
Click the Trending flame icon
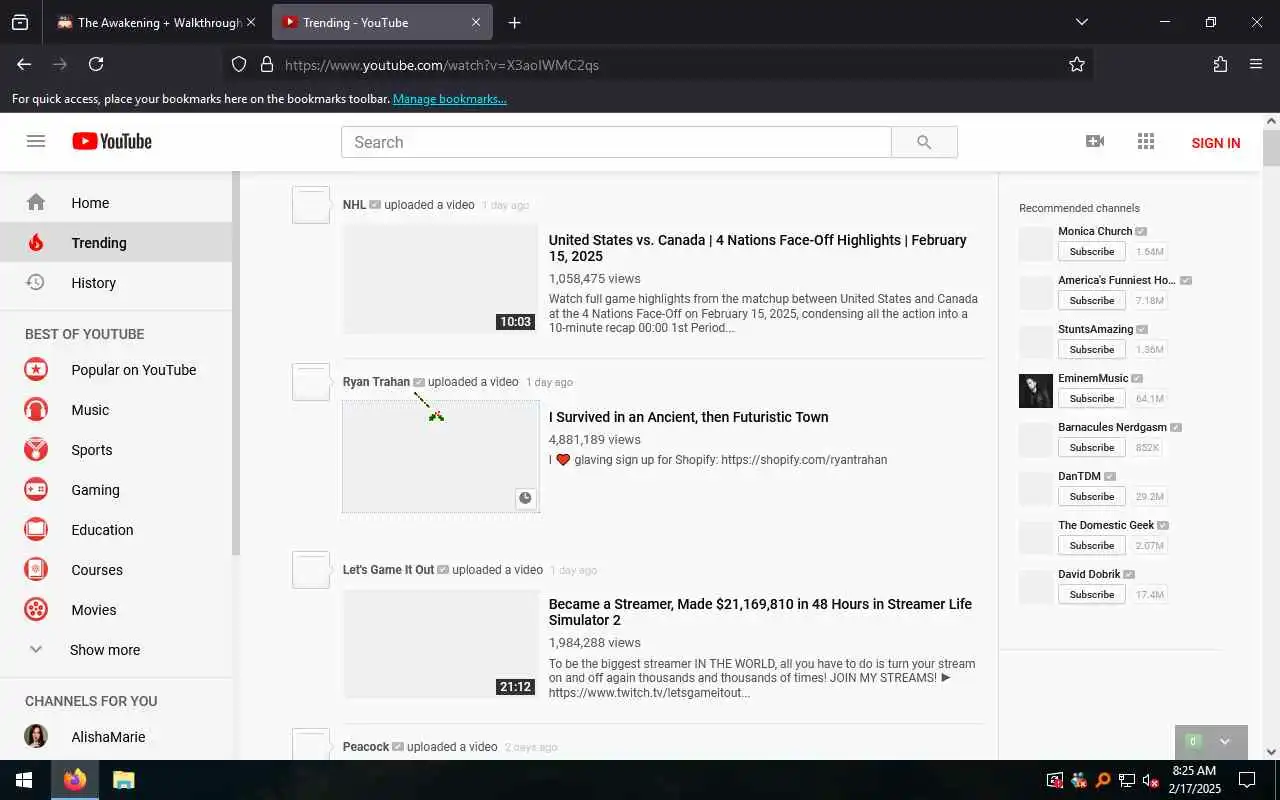[x=36, y=242]
